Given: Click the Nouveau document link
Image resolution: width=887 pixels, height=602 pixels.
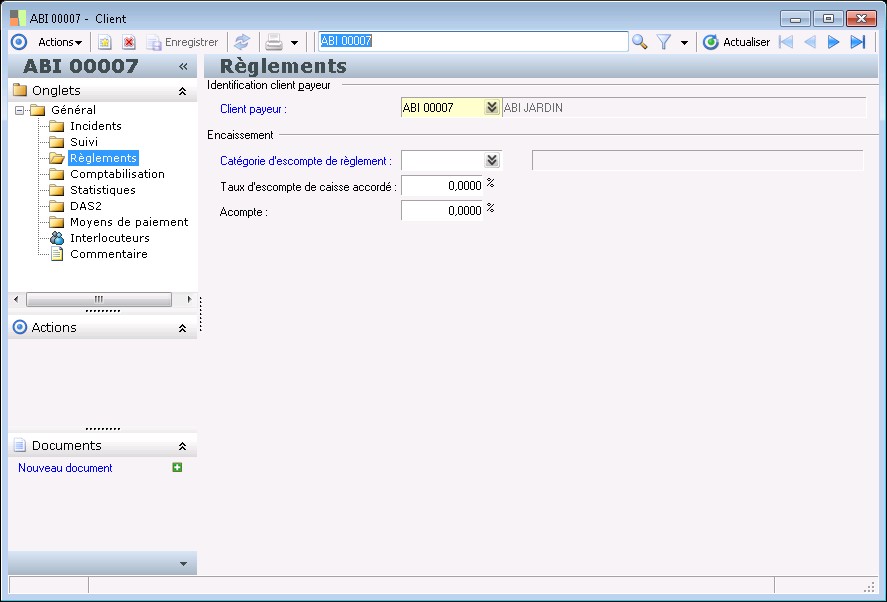Looking at the screenshot, I should point(65,468).
